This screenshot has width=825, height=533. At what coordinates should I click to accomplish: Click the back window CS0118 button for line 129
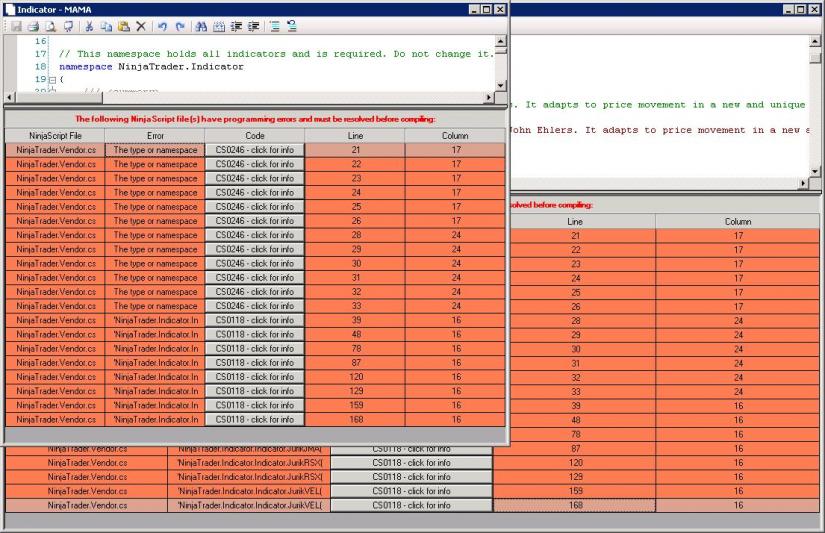click(x=411, y=477)
